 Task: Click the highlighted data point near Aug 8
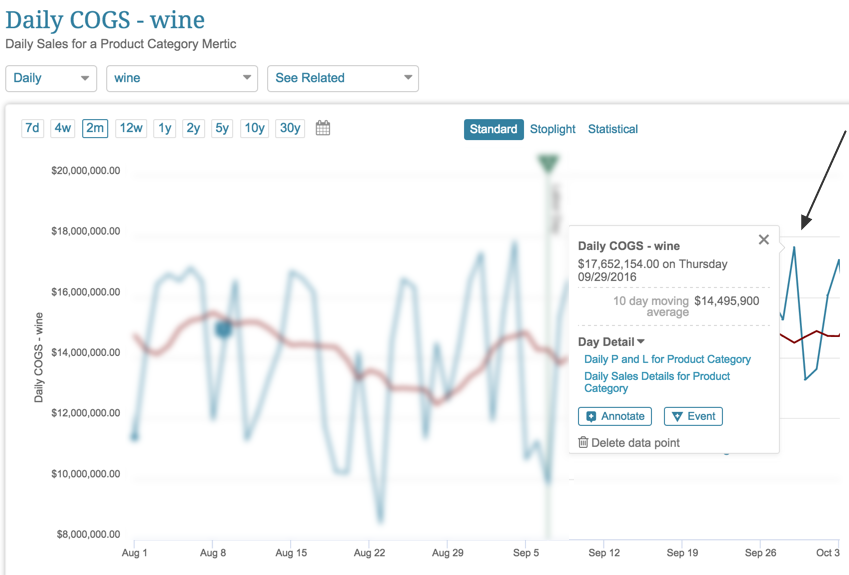click(x=224, y=327)
